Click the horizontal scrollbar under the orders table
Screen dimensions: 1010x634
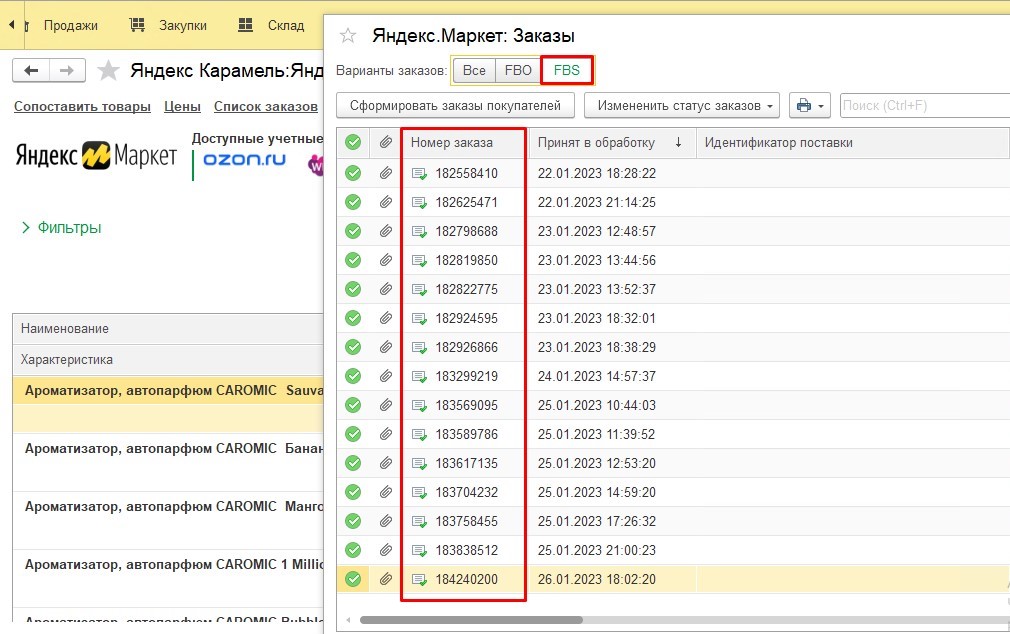(x=471, y=620)
